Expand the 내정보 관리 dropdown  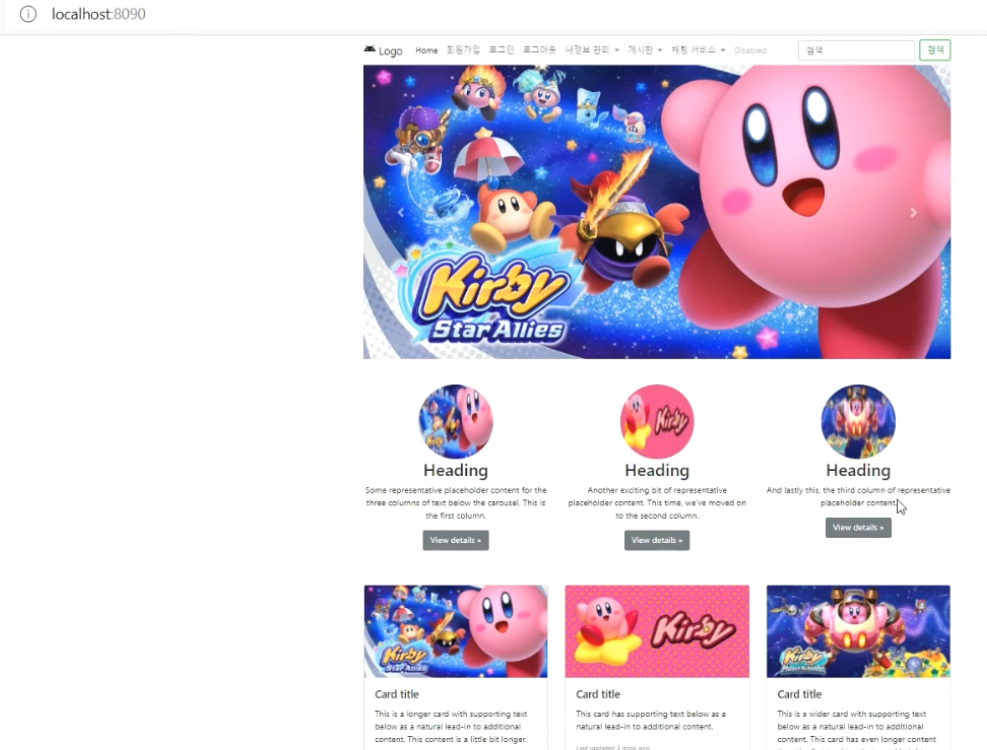[x=592, y=50]
